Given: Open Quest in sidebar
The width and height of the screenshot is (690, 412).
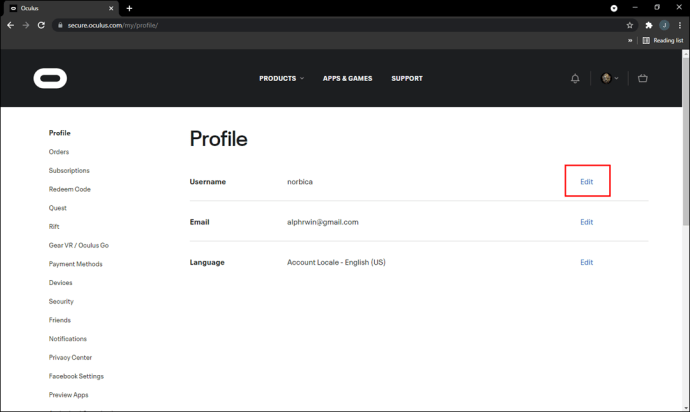Looking at the screenshot, I should (x=58, y=208).
